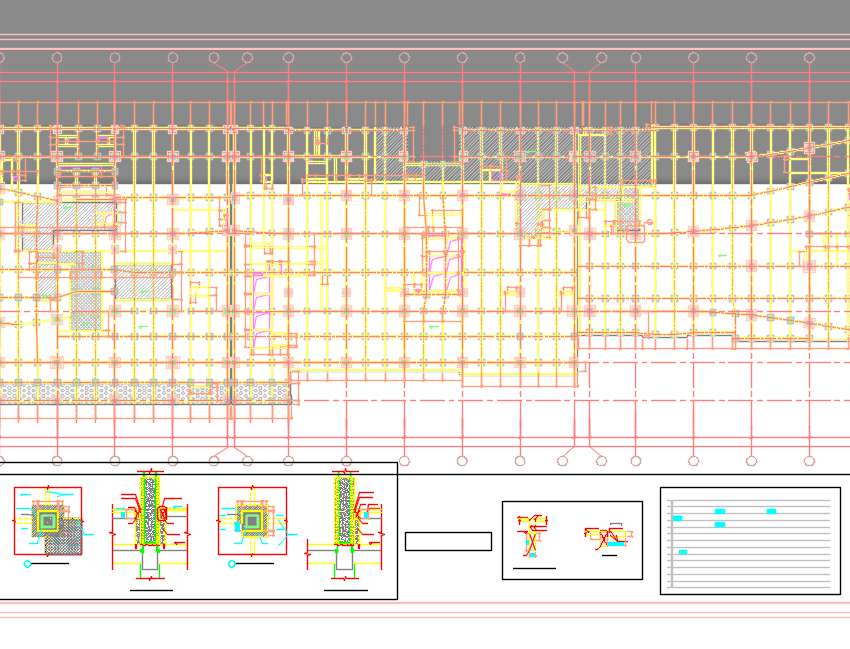
Task: Click the cyan circle marker under the first plan detail
Action: 28,564
